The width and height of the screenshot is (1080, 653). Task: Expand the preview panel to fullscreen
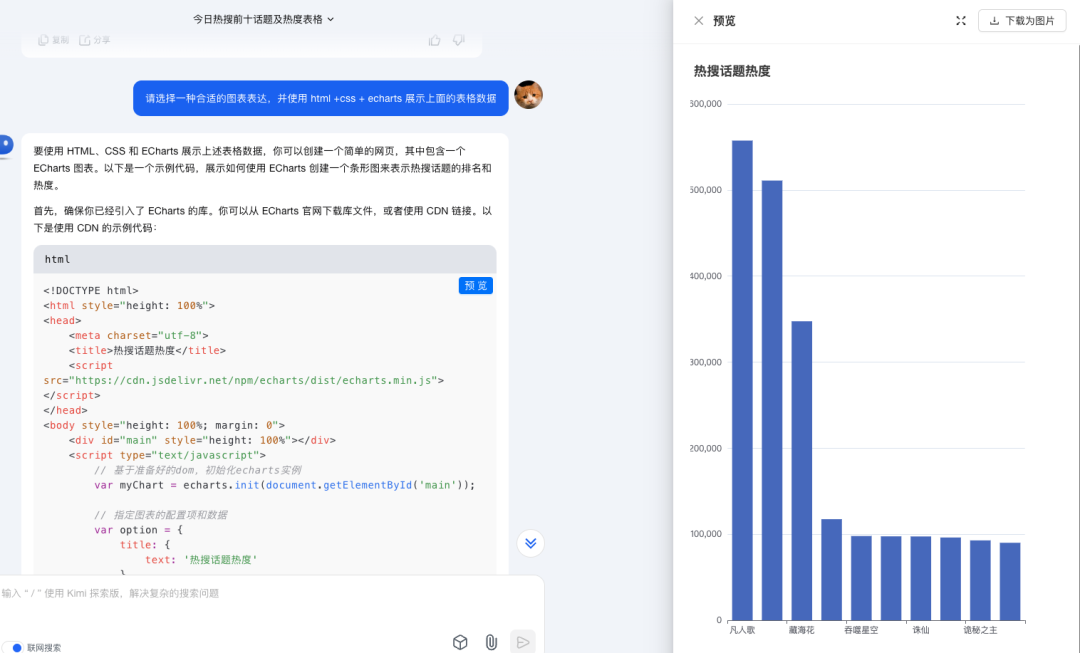[960, 20]
